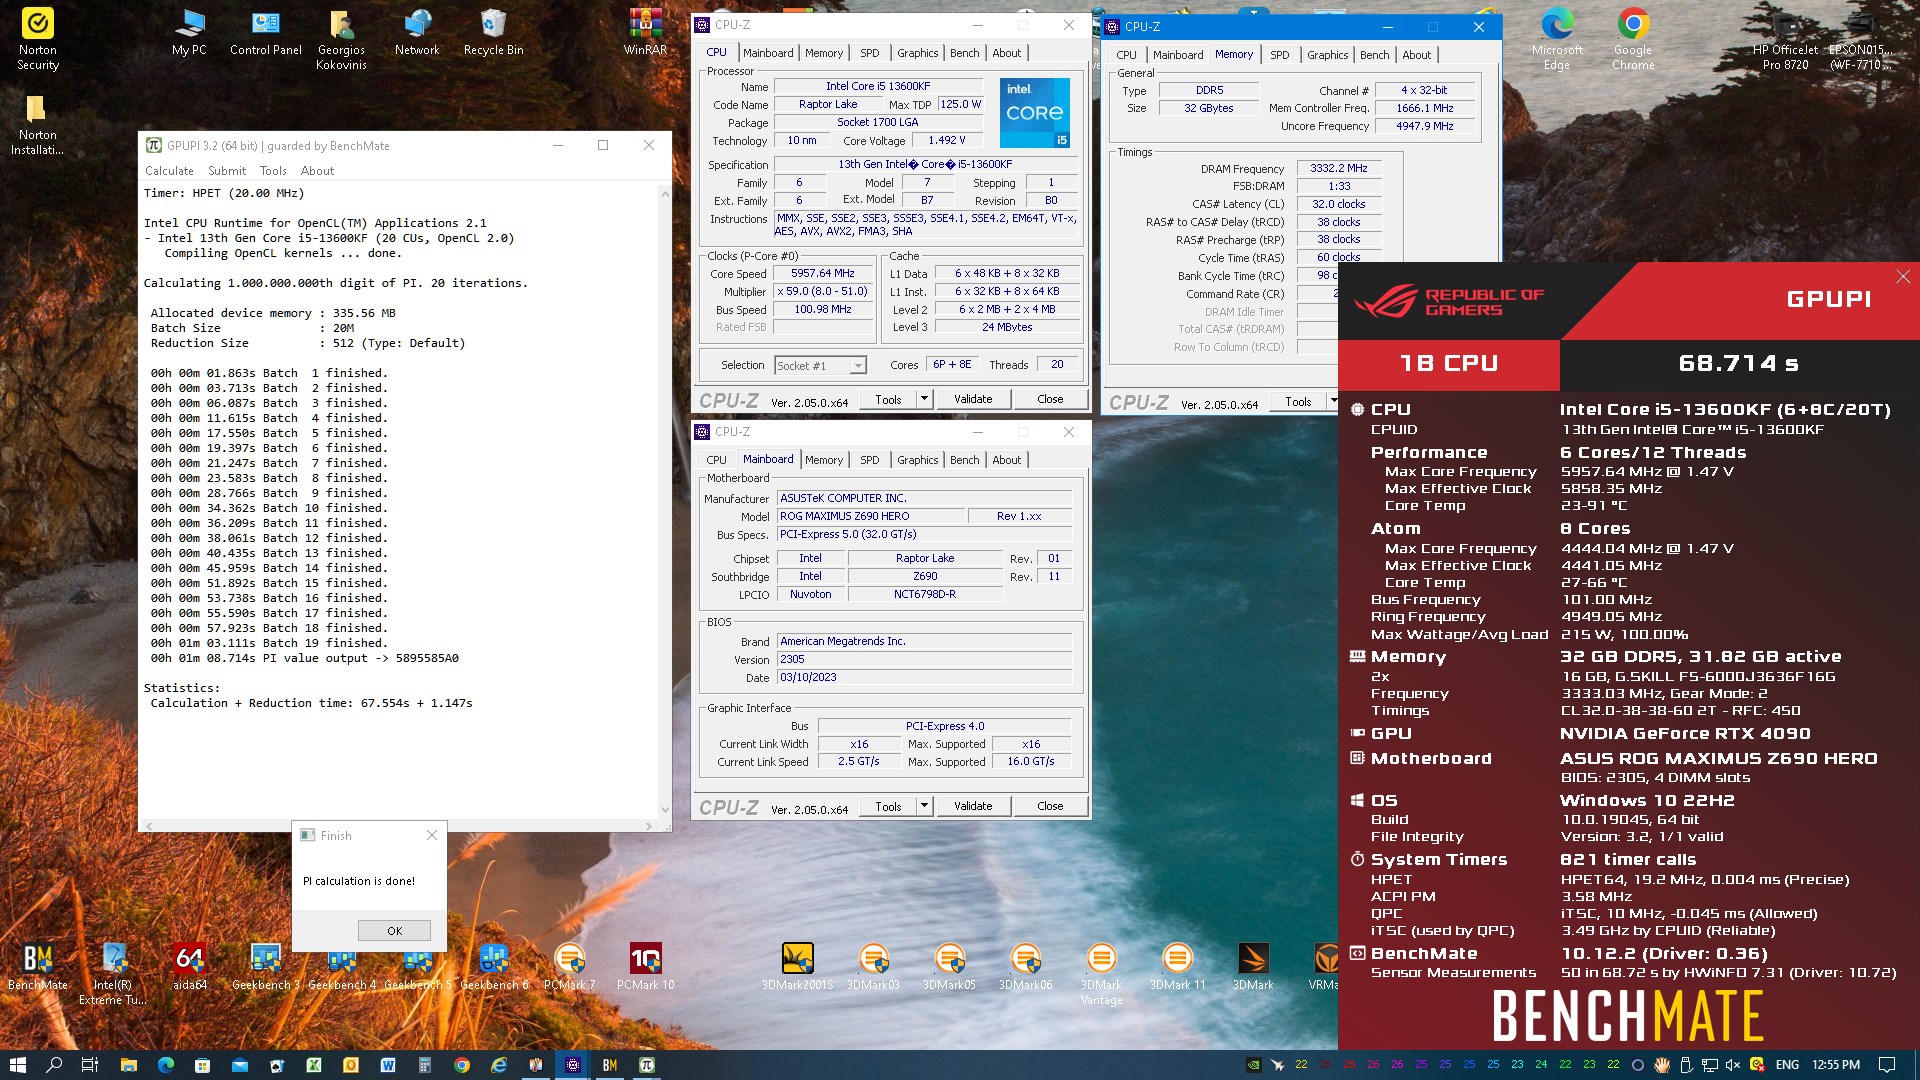Open the Norton Installation folder icon
Screen dimensions: 1920x1080
pyautogui.click(x=38, y=125)
